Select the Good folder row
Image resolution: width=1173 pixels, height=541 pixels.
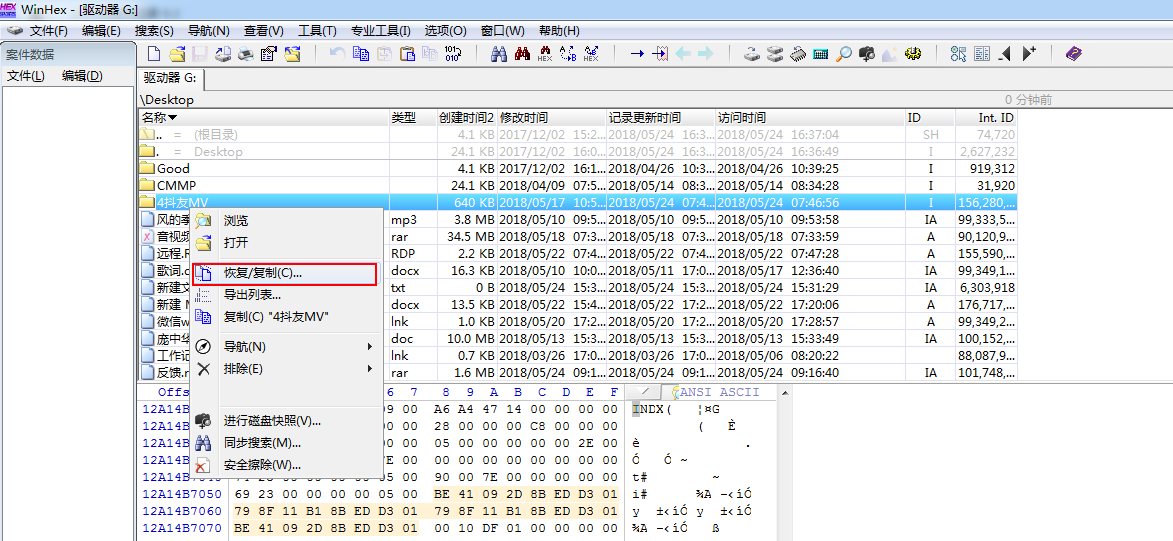tap(578, 168)
